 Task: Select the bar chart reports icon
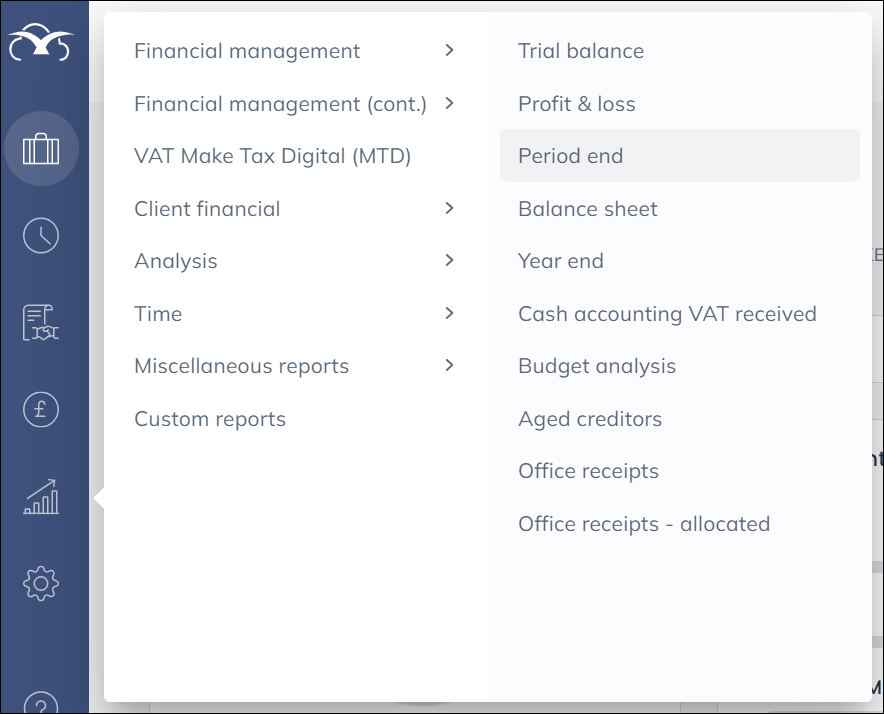pos(41,496)
